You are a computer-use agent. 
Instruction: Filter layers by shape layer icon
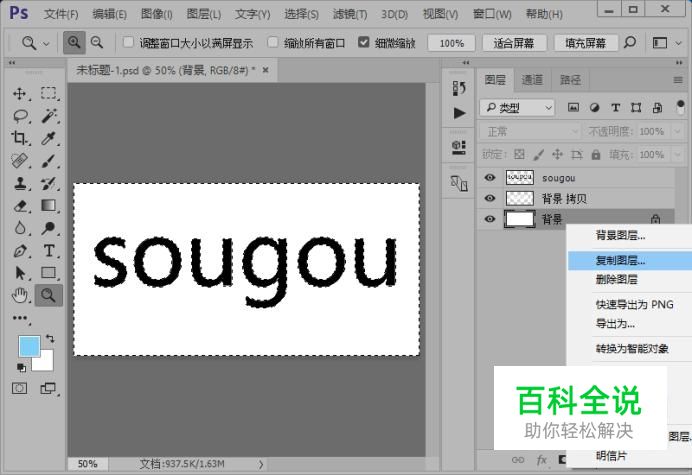pyautogui.click(x=636, y=107)
